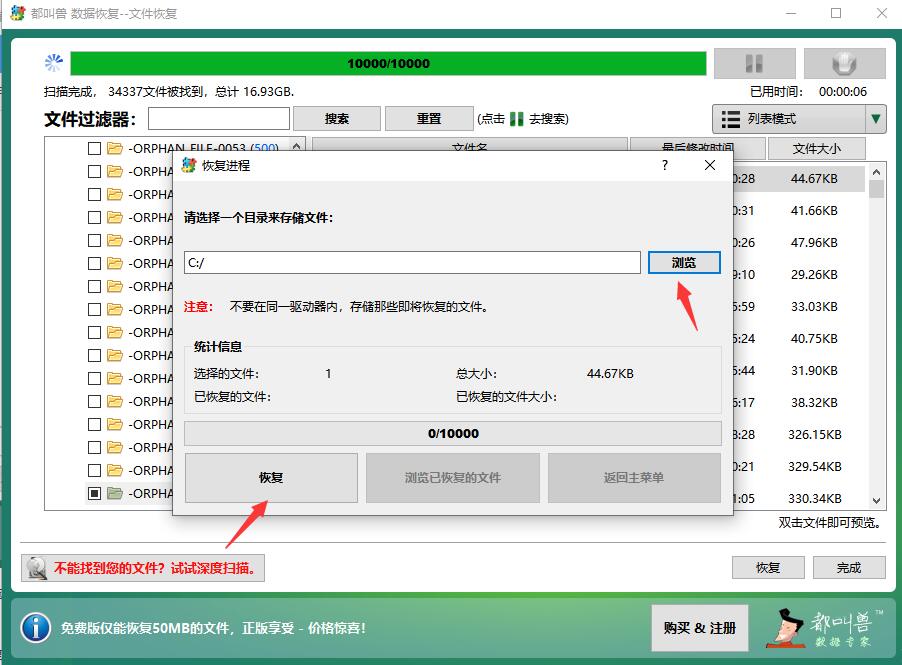Click the 搜索 filter button
The width and height of the screenshot is (902, 665).
click(337, 119)
